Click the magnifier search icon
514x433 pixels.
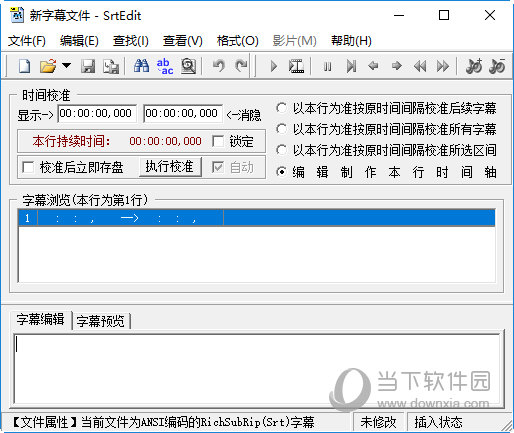[188, 66]
